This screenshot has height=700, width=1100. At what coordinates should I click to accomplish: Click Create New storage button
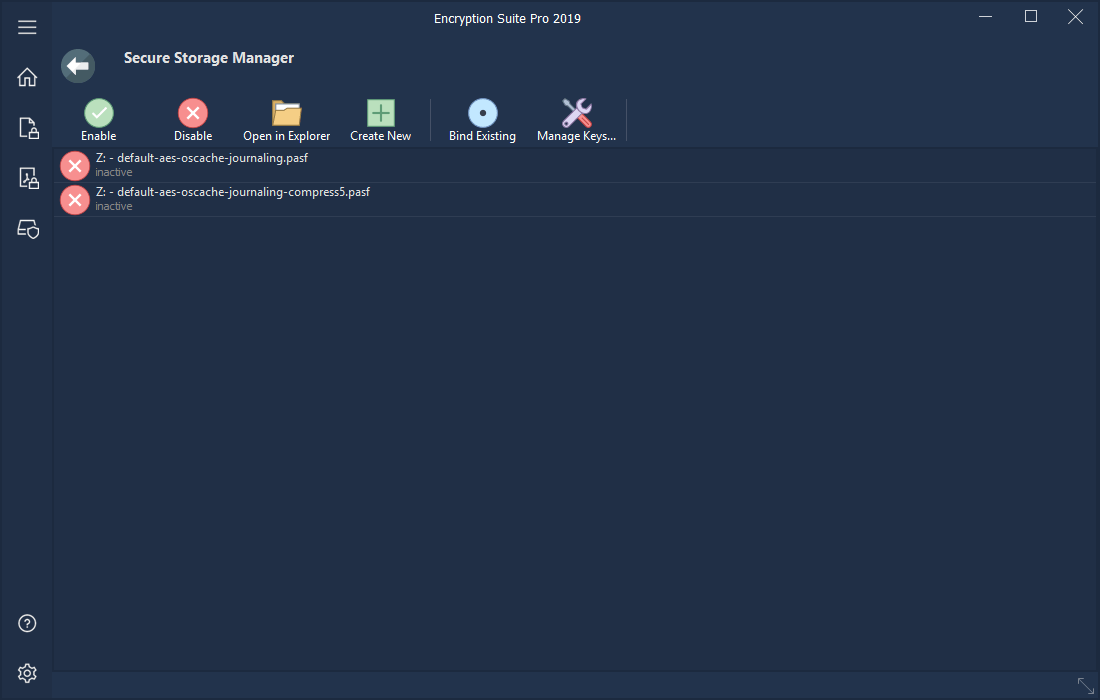[381, 121]
